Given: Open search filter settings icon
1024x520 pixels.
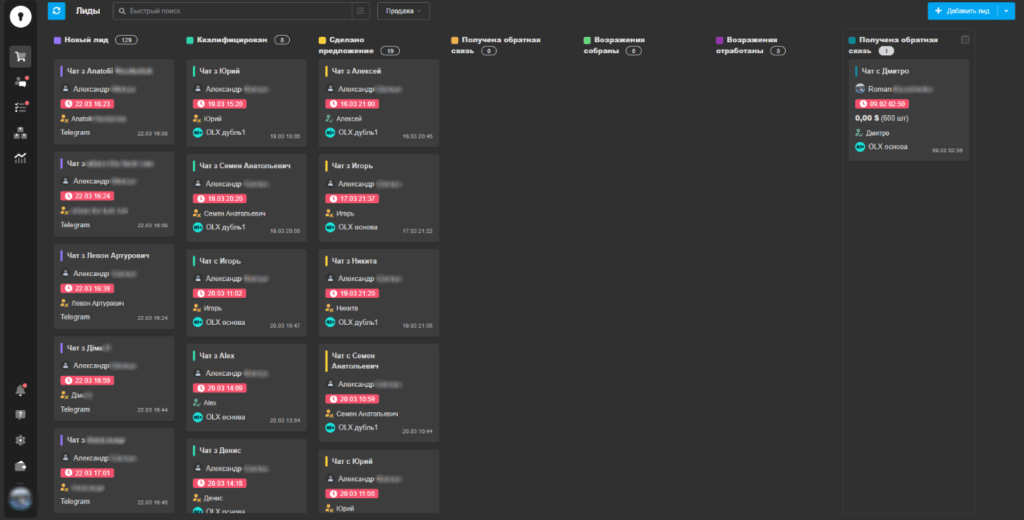Looking at the screenshot, I should [360, 10].
